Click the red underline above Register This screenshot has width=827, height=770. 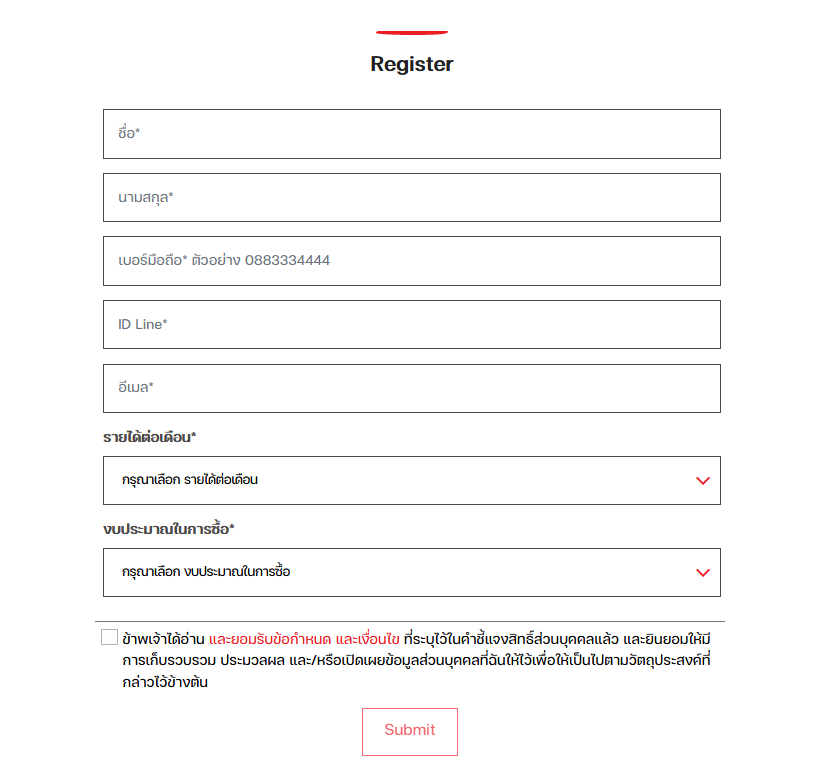click(412, 33)
